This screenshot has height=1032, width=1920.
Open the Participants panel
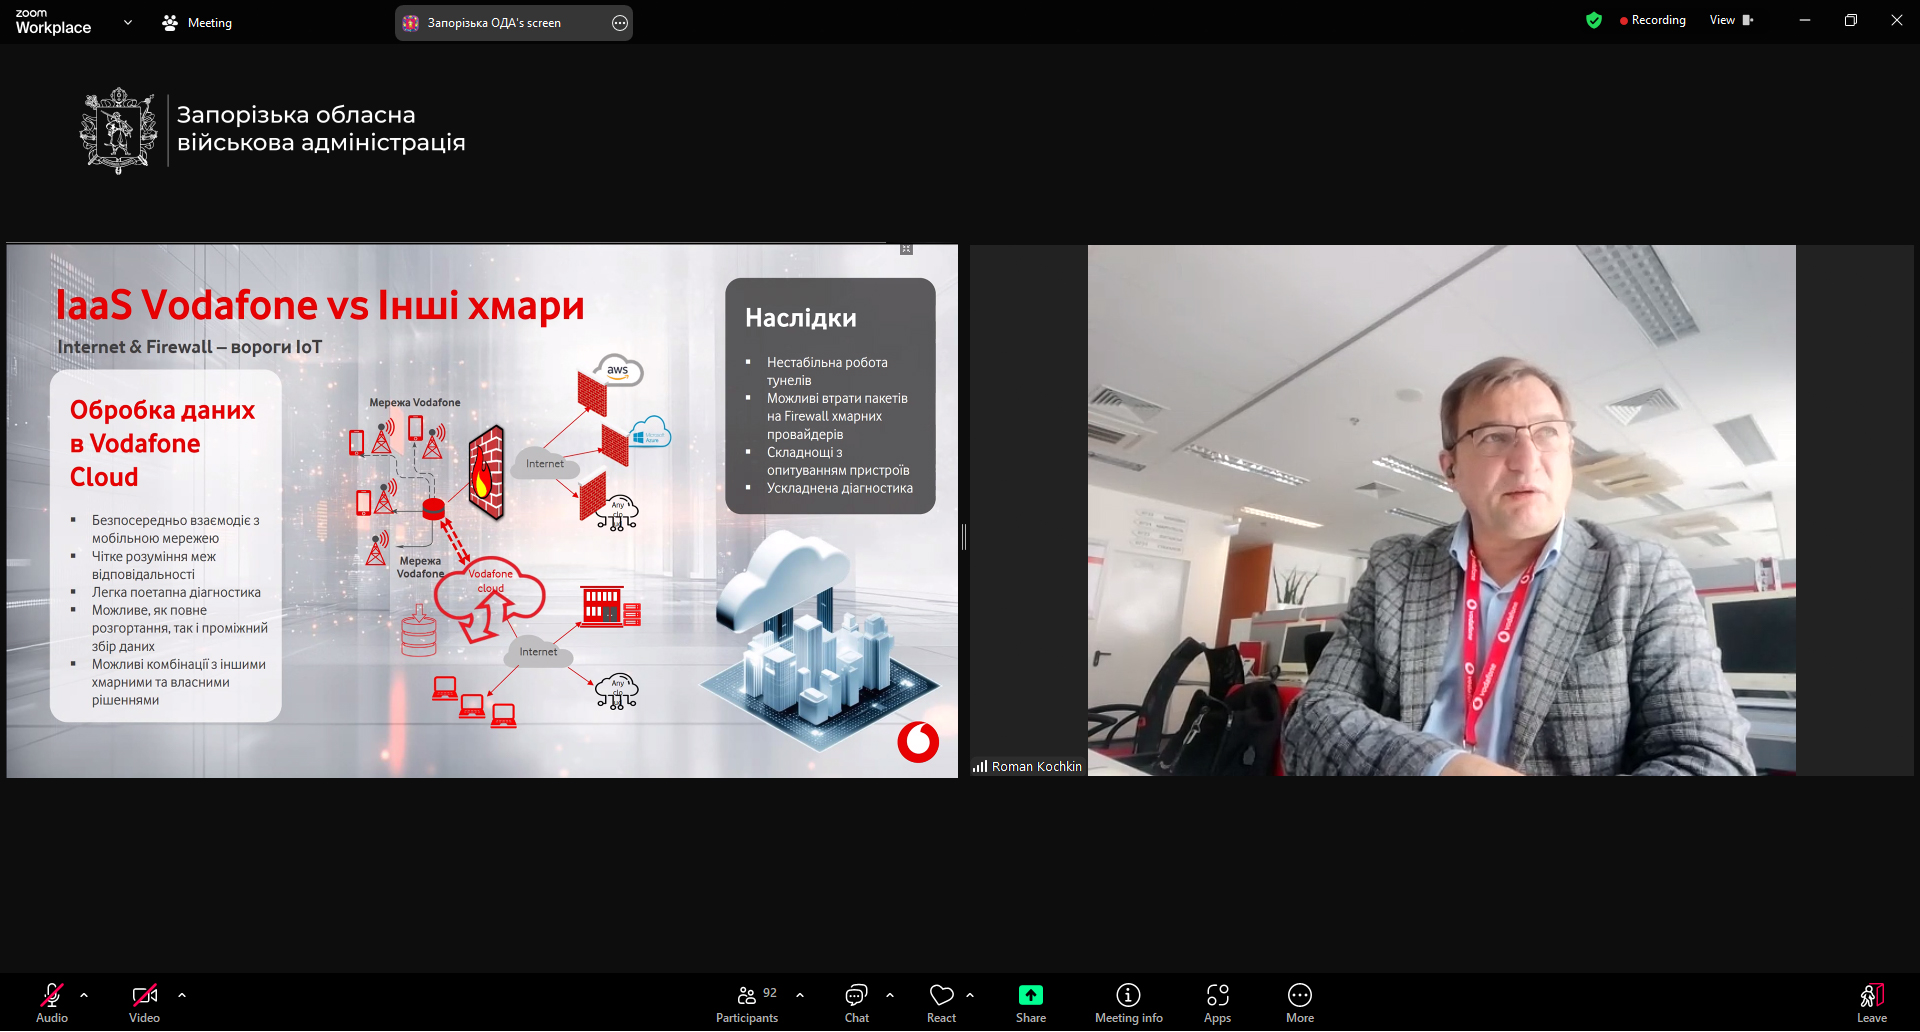(x=747, y=1002)
